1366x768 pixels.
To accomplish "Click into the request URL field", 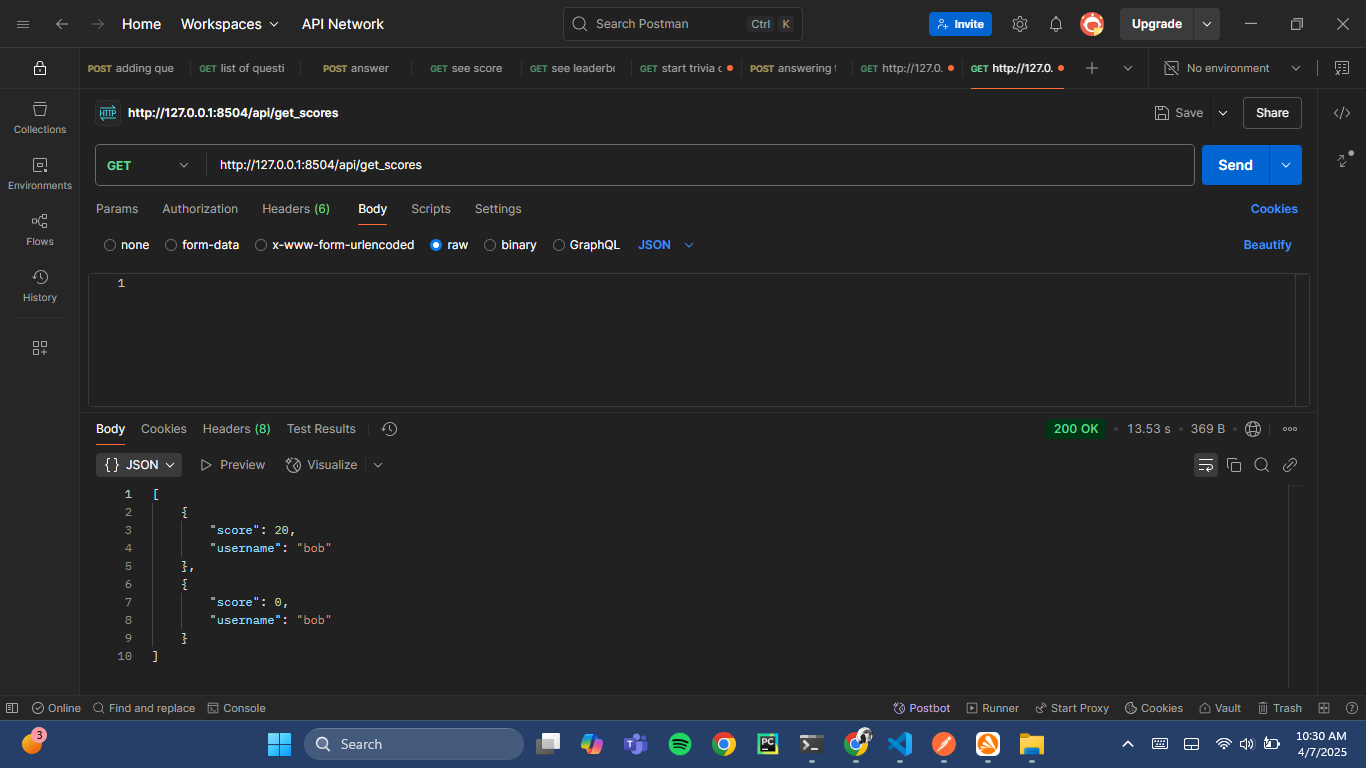I will click(x=700, y=165).
